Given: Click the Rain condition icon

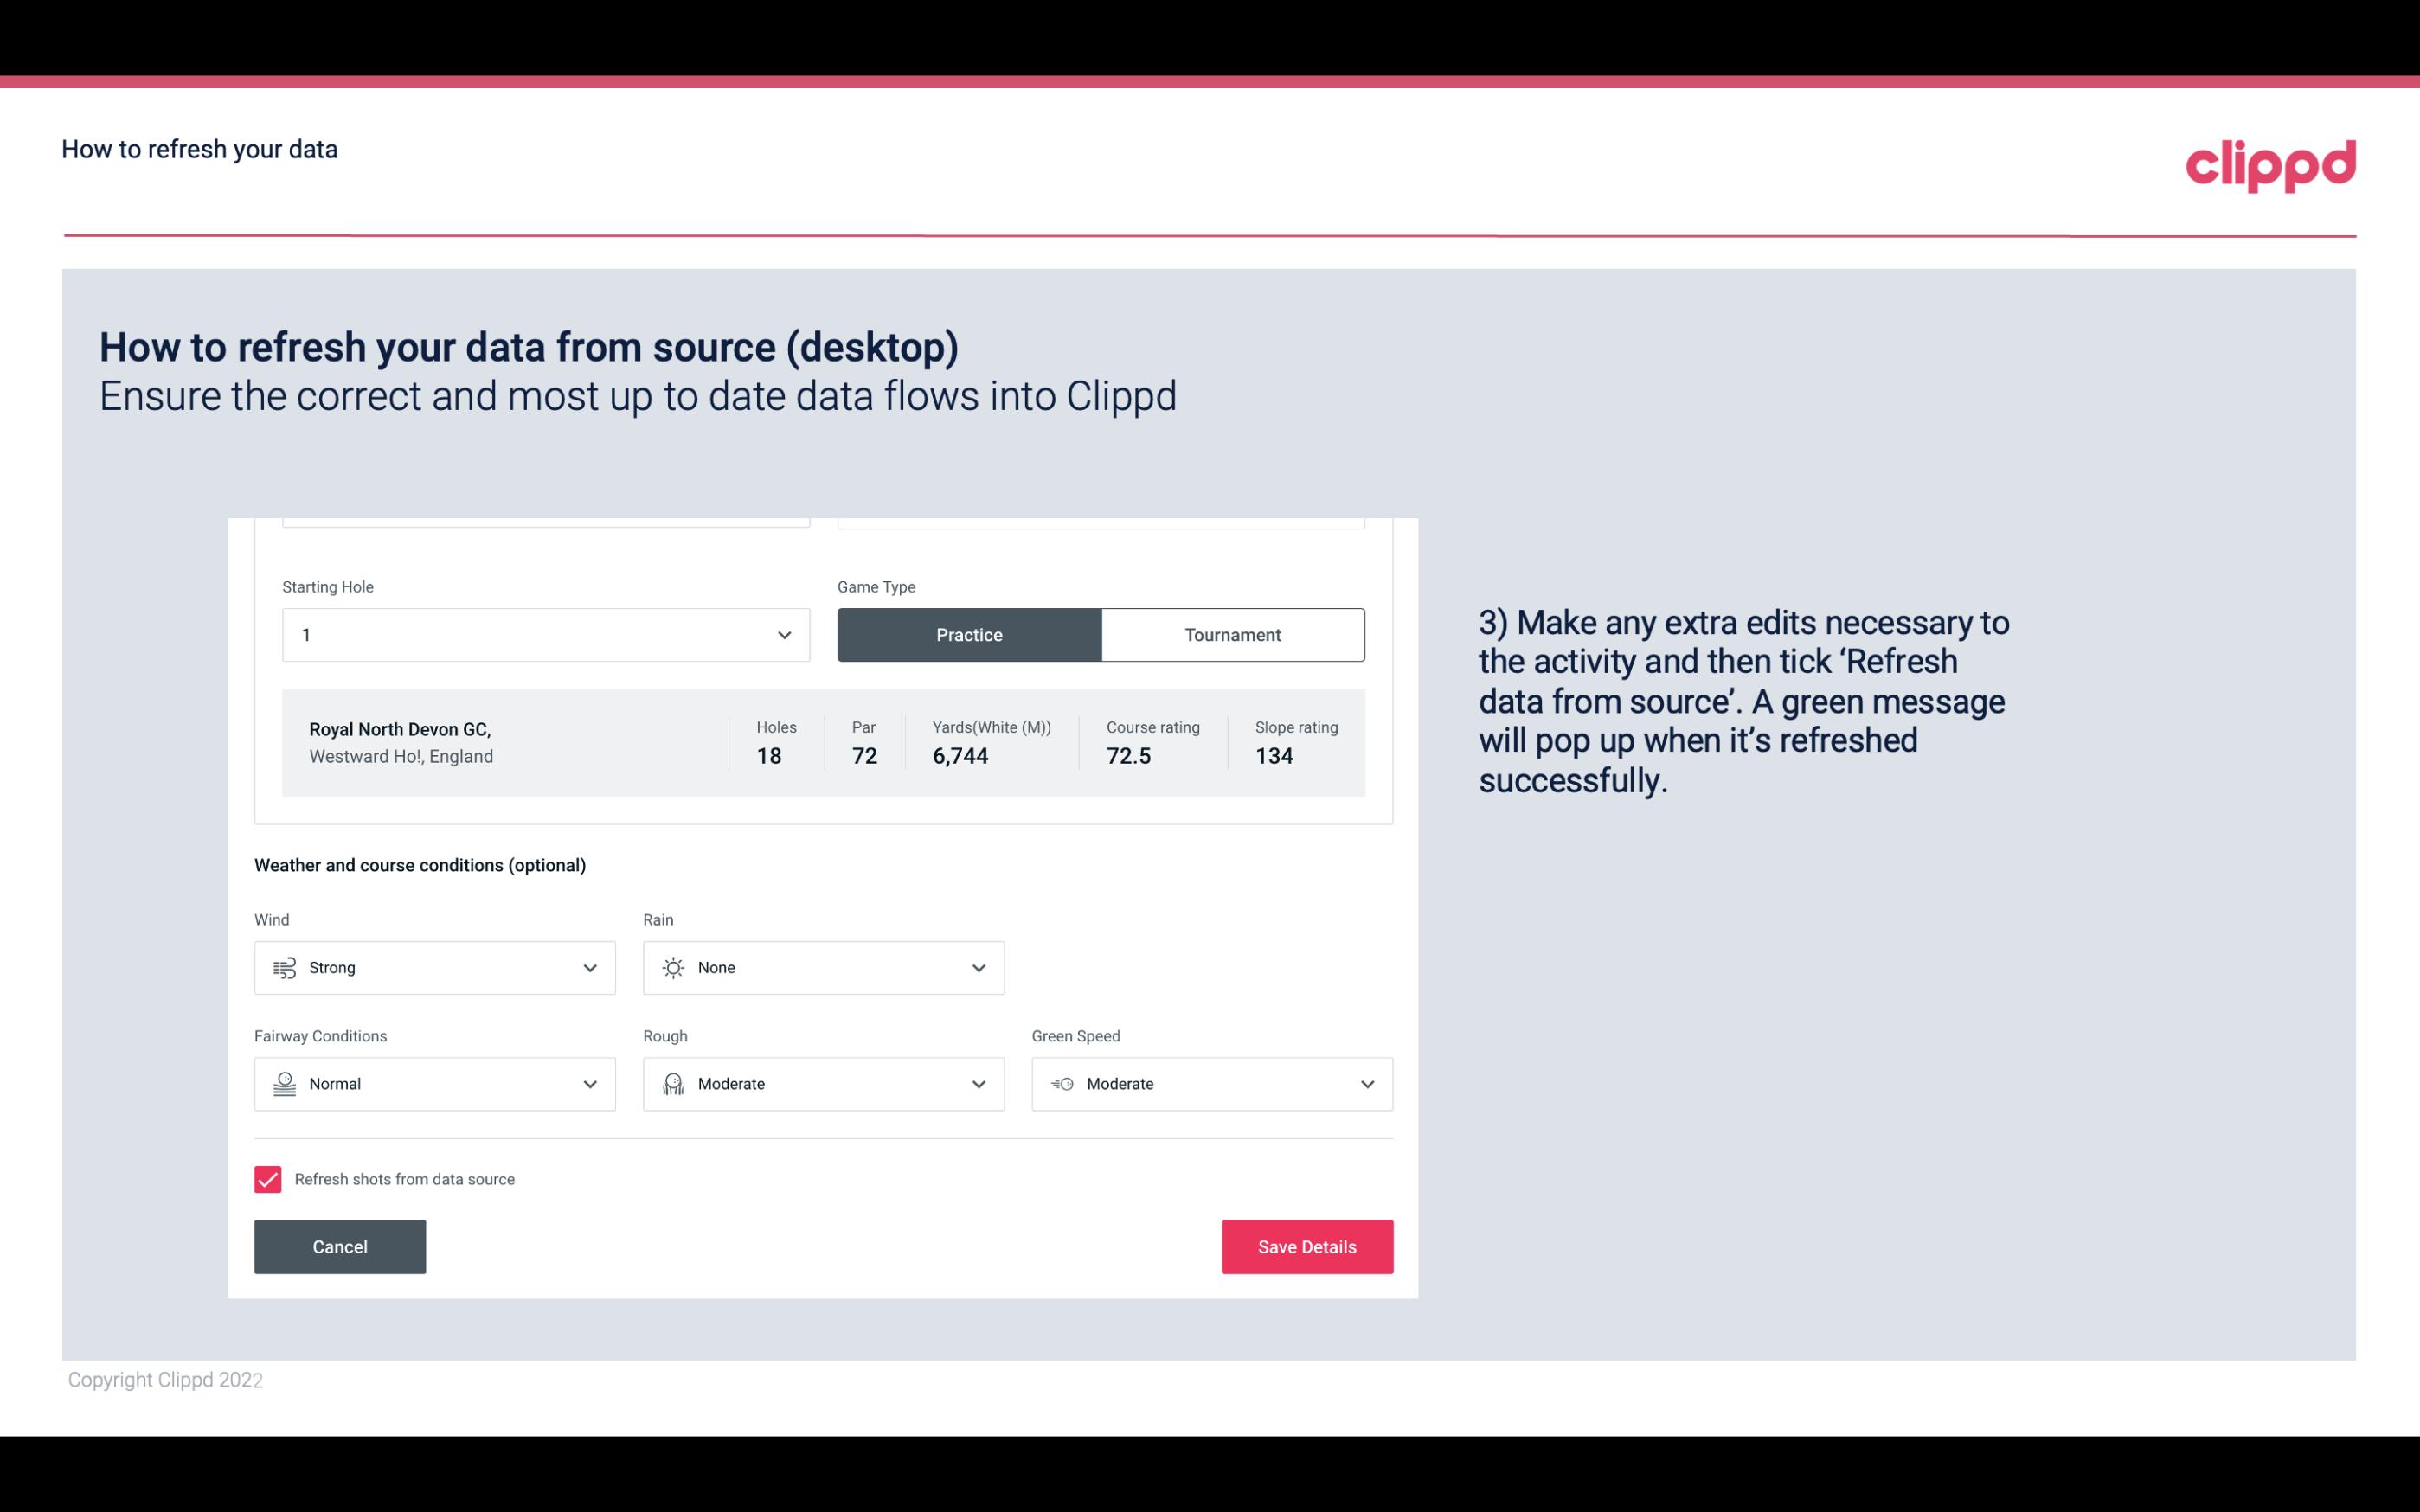Looking at the screenshot, I should click(x=672, y=967).
